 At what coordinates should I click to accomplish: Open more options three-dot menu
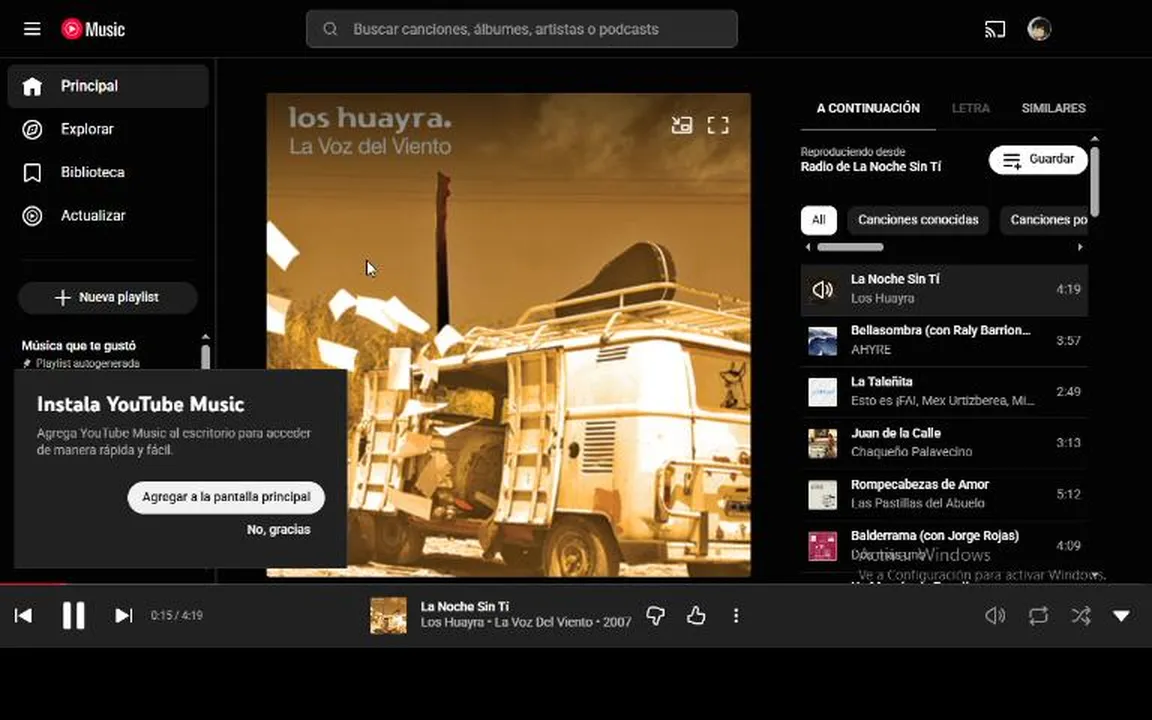click(x=736, y=616)
